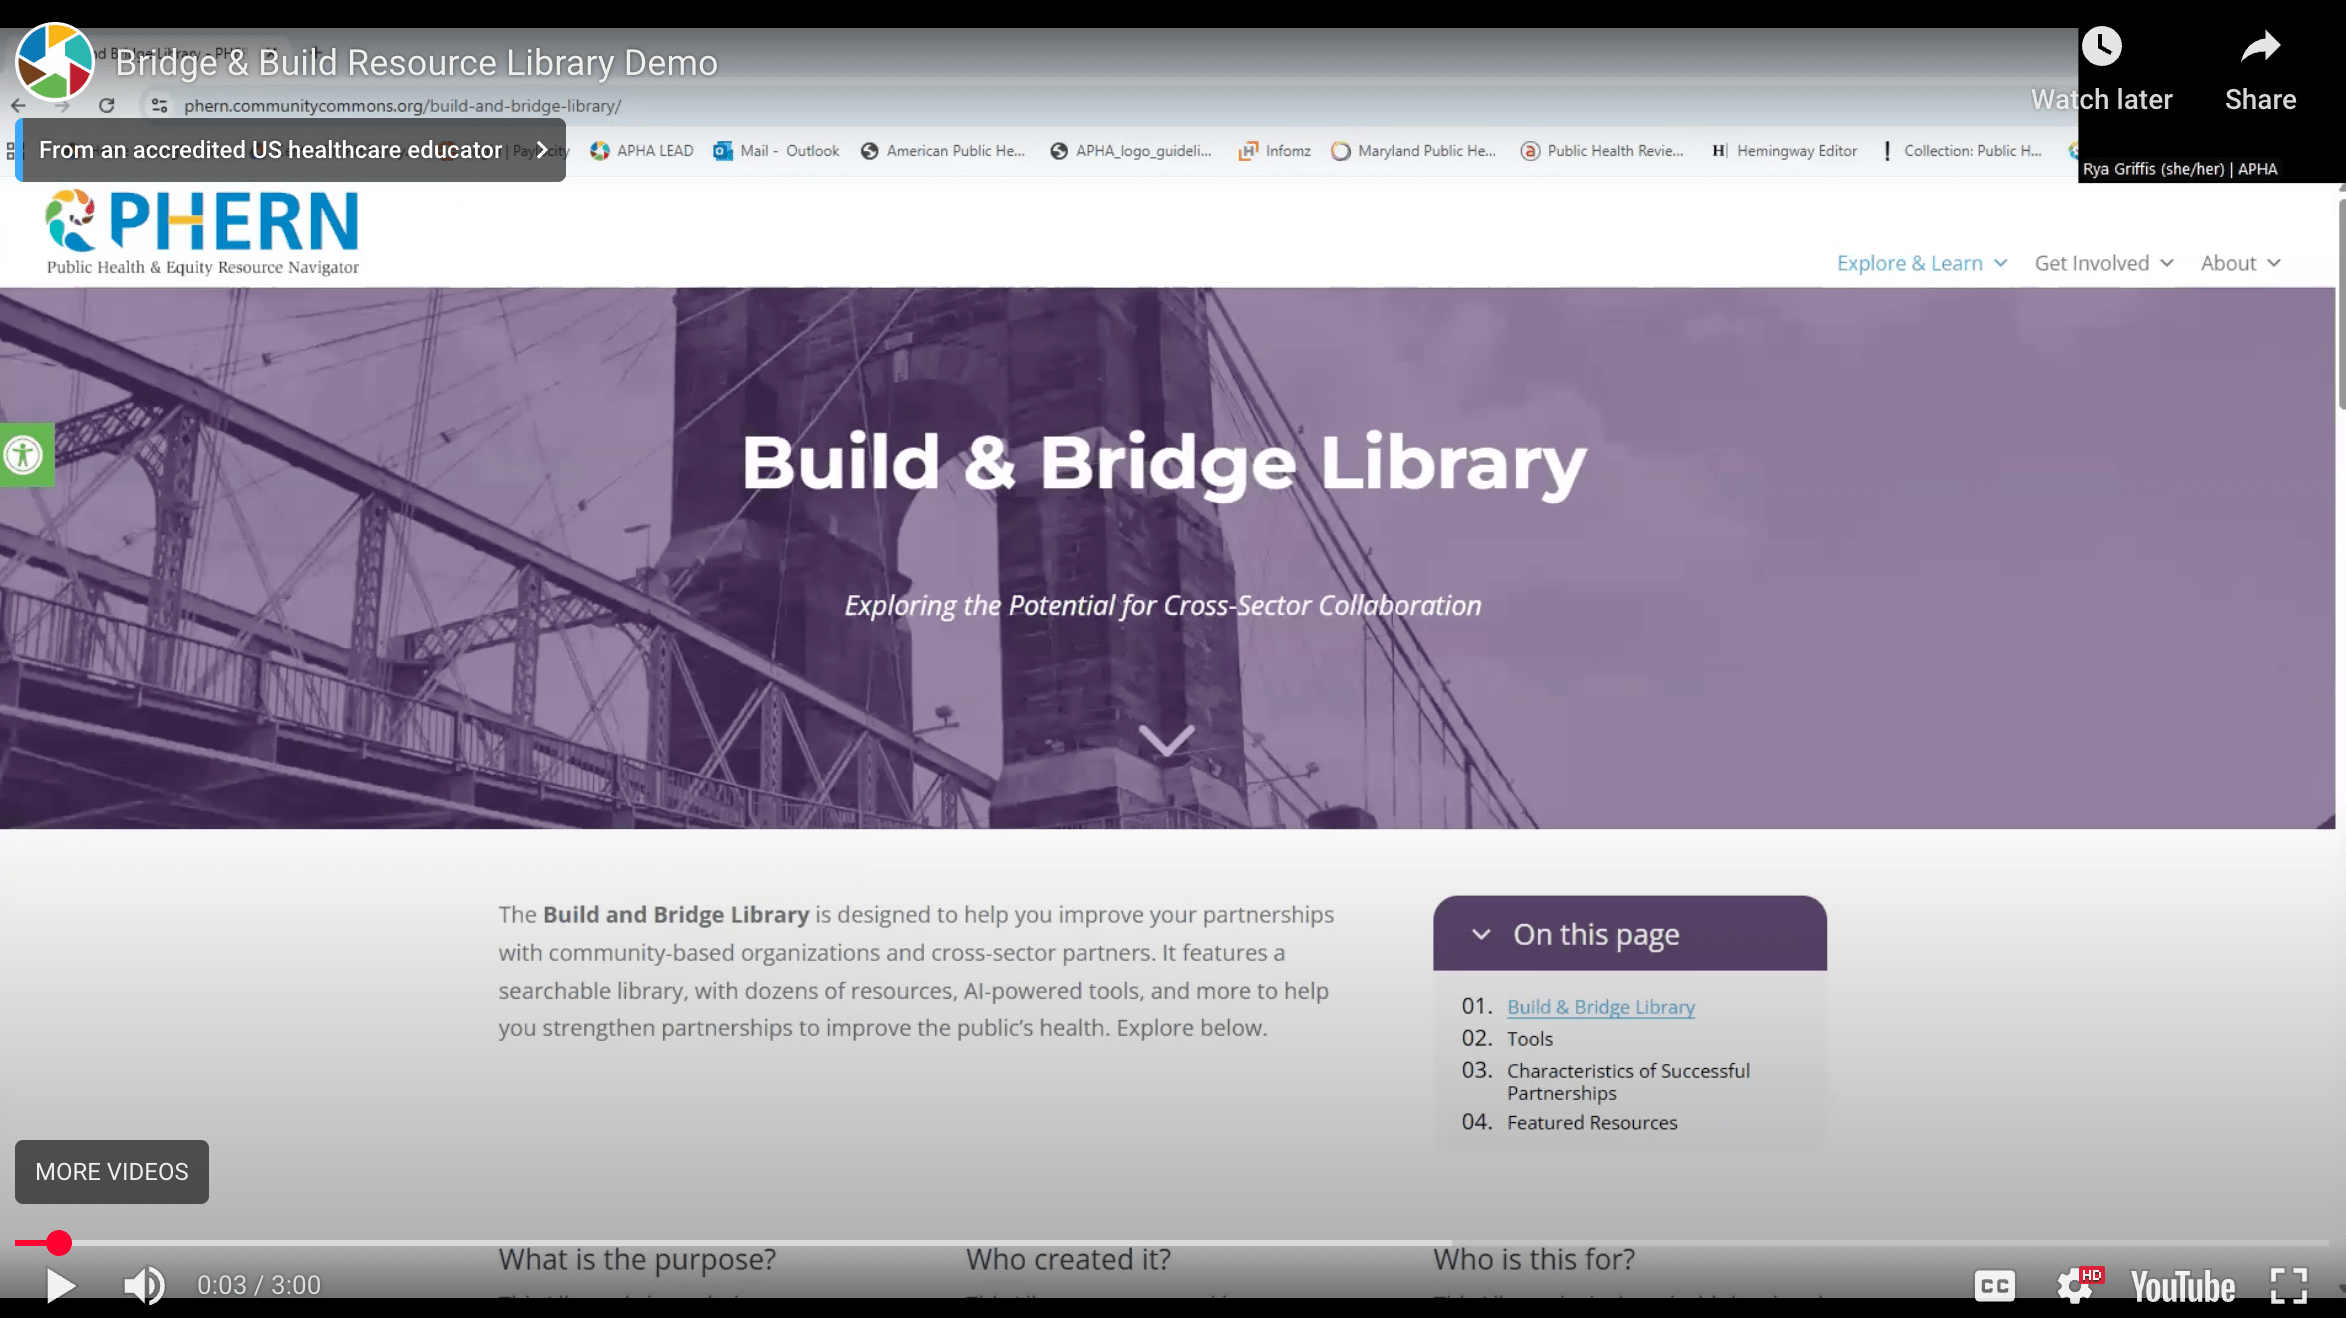2346x1318 pixels.
Task: Click the Watch later clock icon
Action: 2101,47
